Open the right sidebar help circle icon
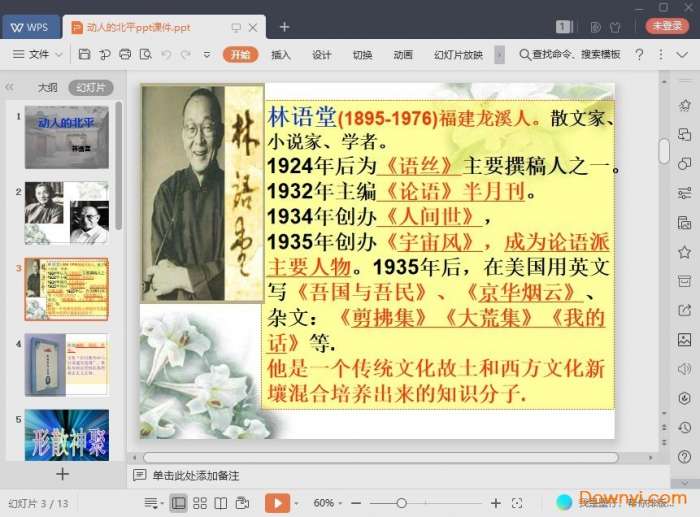 (x=684, y=456)
